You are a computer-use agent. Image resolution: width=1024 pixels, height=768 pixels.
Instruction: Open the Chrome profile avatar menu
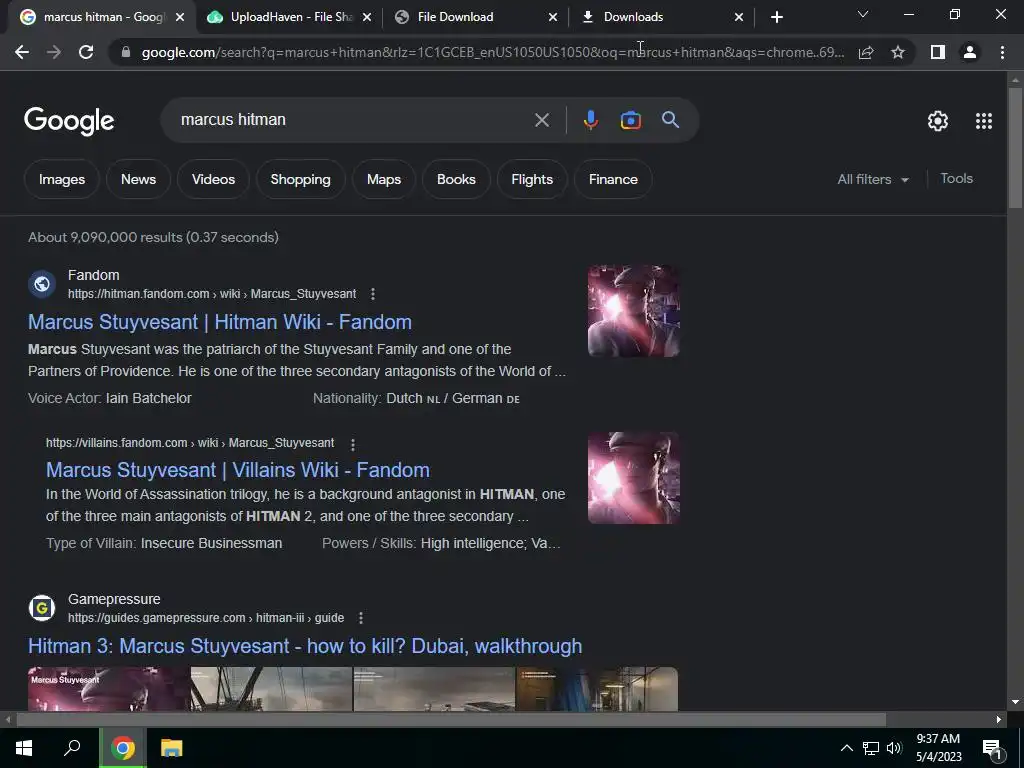click(x=970, y=52)
